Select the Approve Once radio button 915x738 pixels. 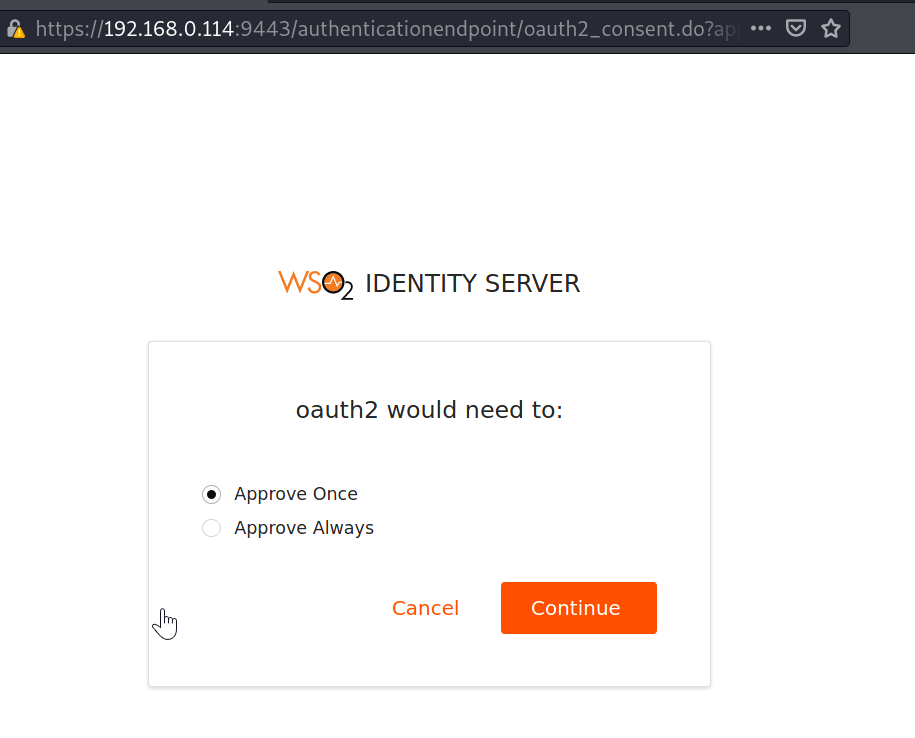(211, 494)
